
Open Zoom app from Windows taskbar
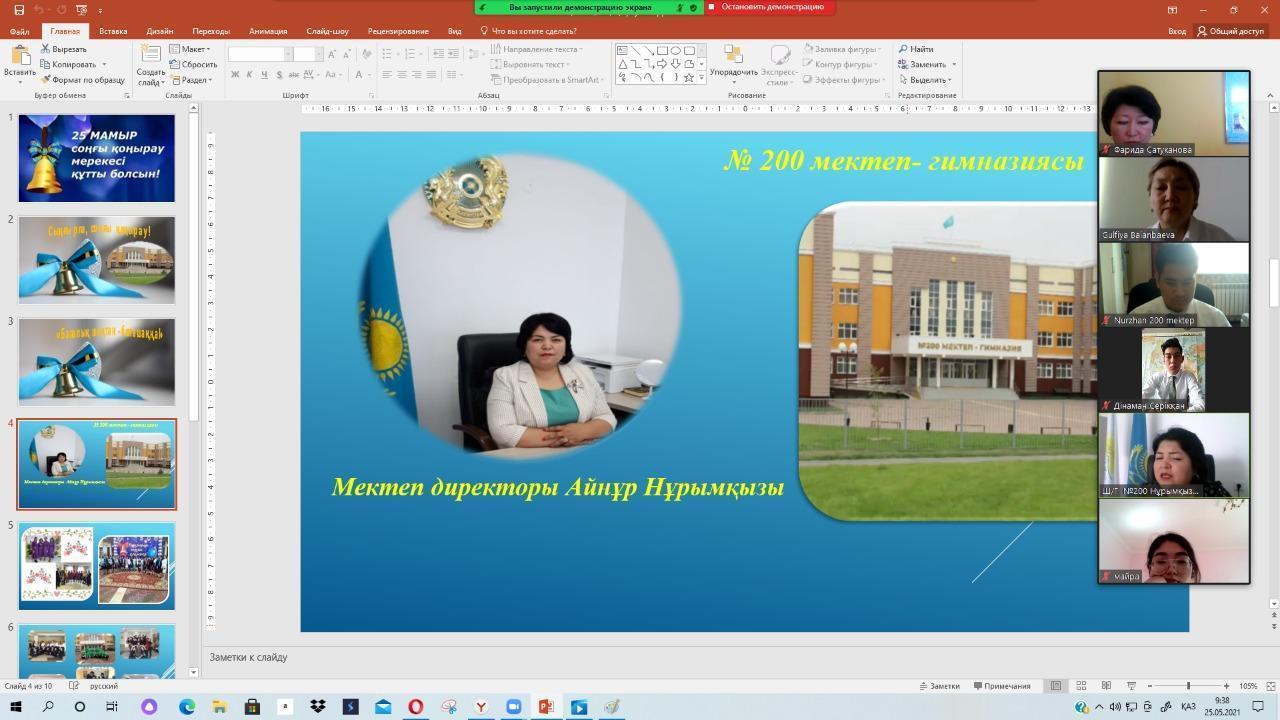click(514, 707)
